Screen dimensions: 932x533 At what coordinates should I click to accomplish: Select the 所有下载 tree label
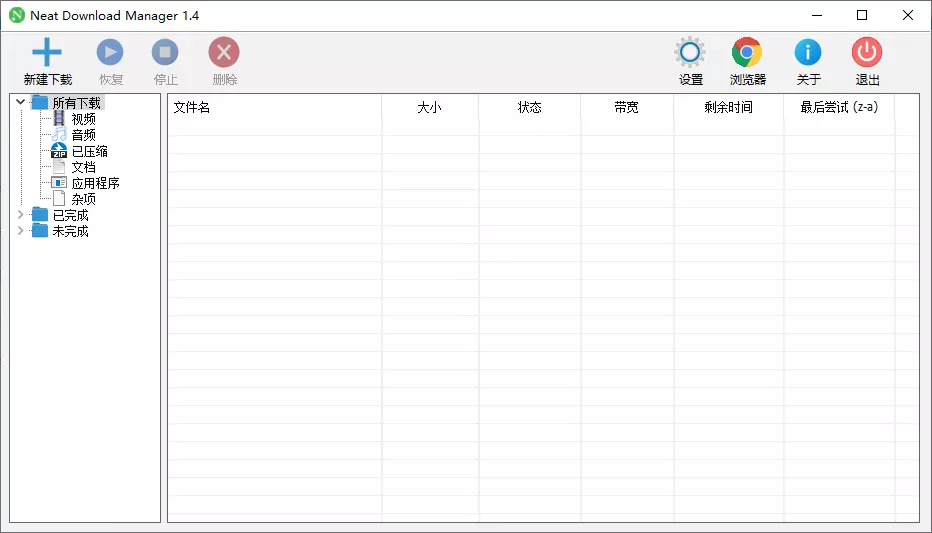click(x=77, y=103)
